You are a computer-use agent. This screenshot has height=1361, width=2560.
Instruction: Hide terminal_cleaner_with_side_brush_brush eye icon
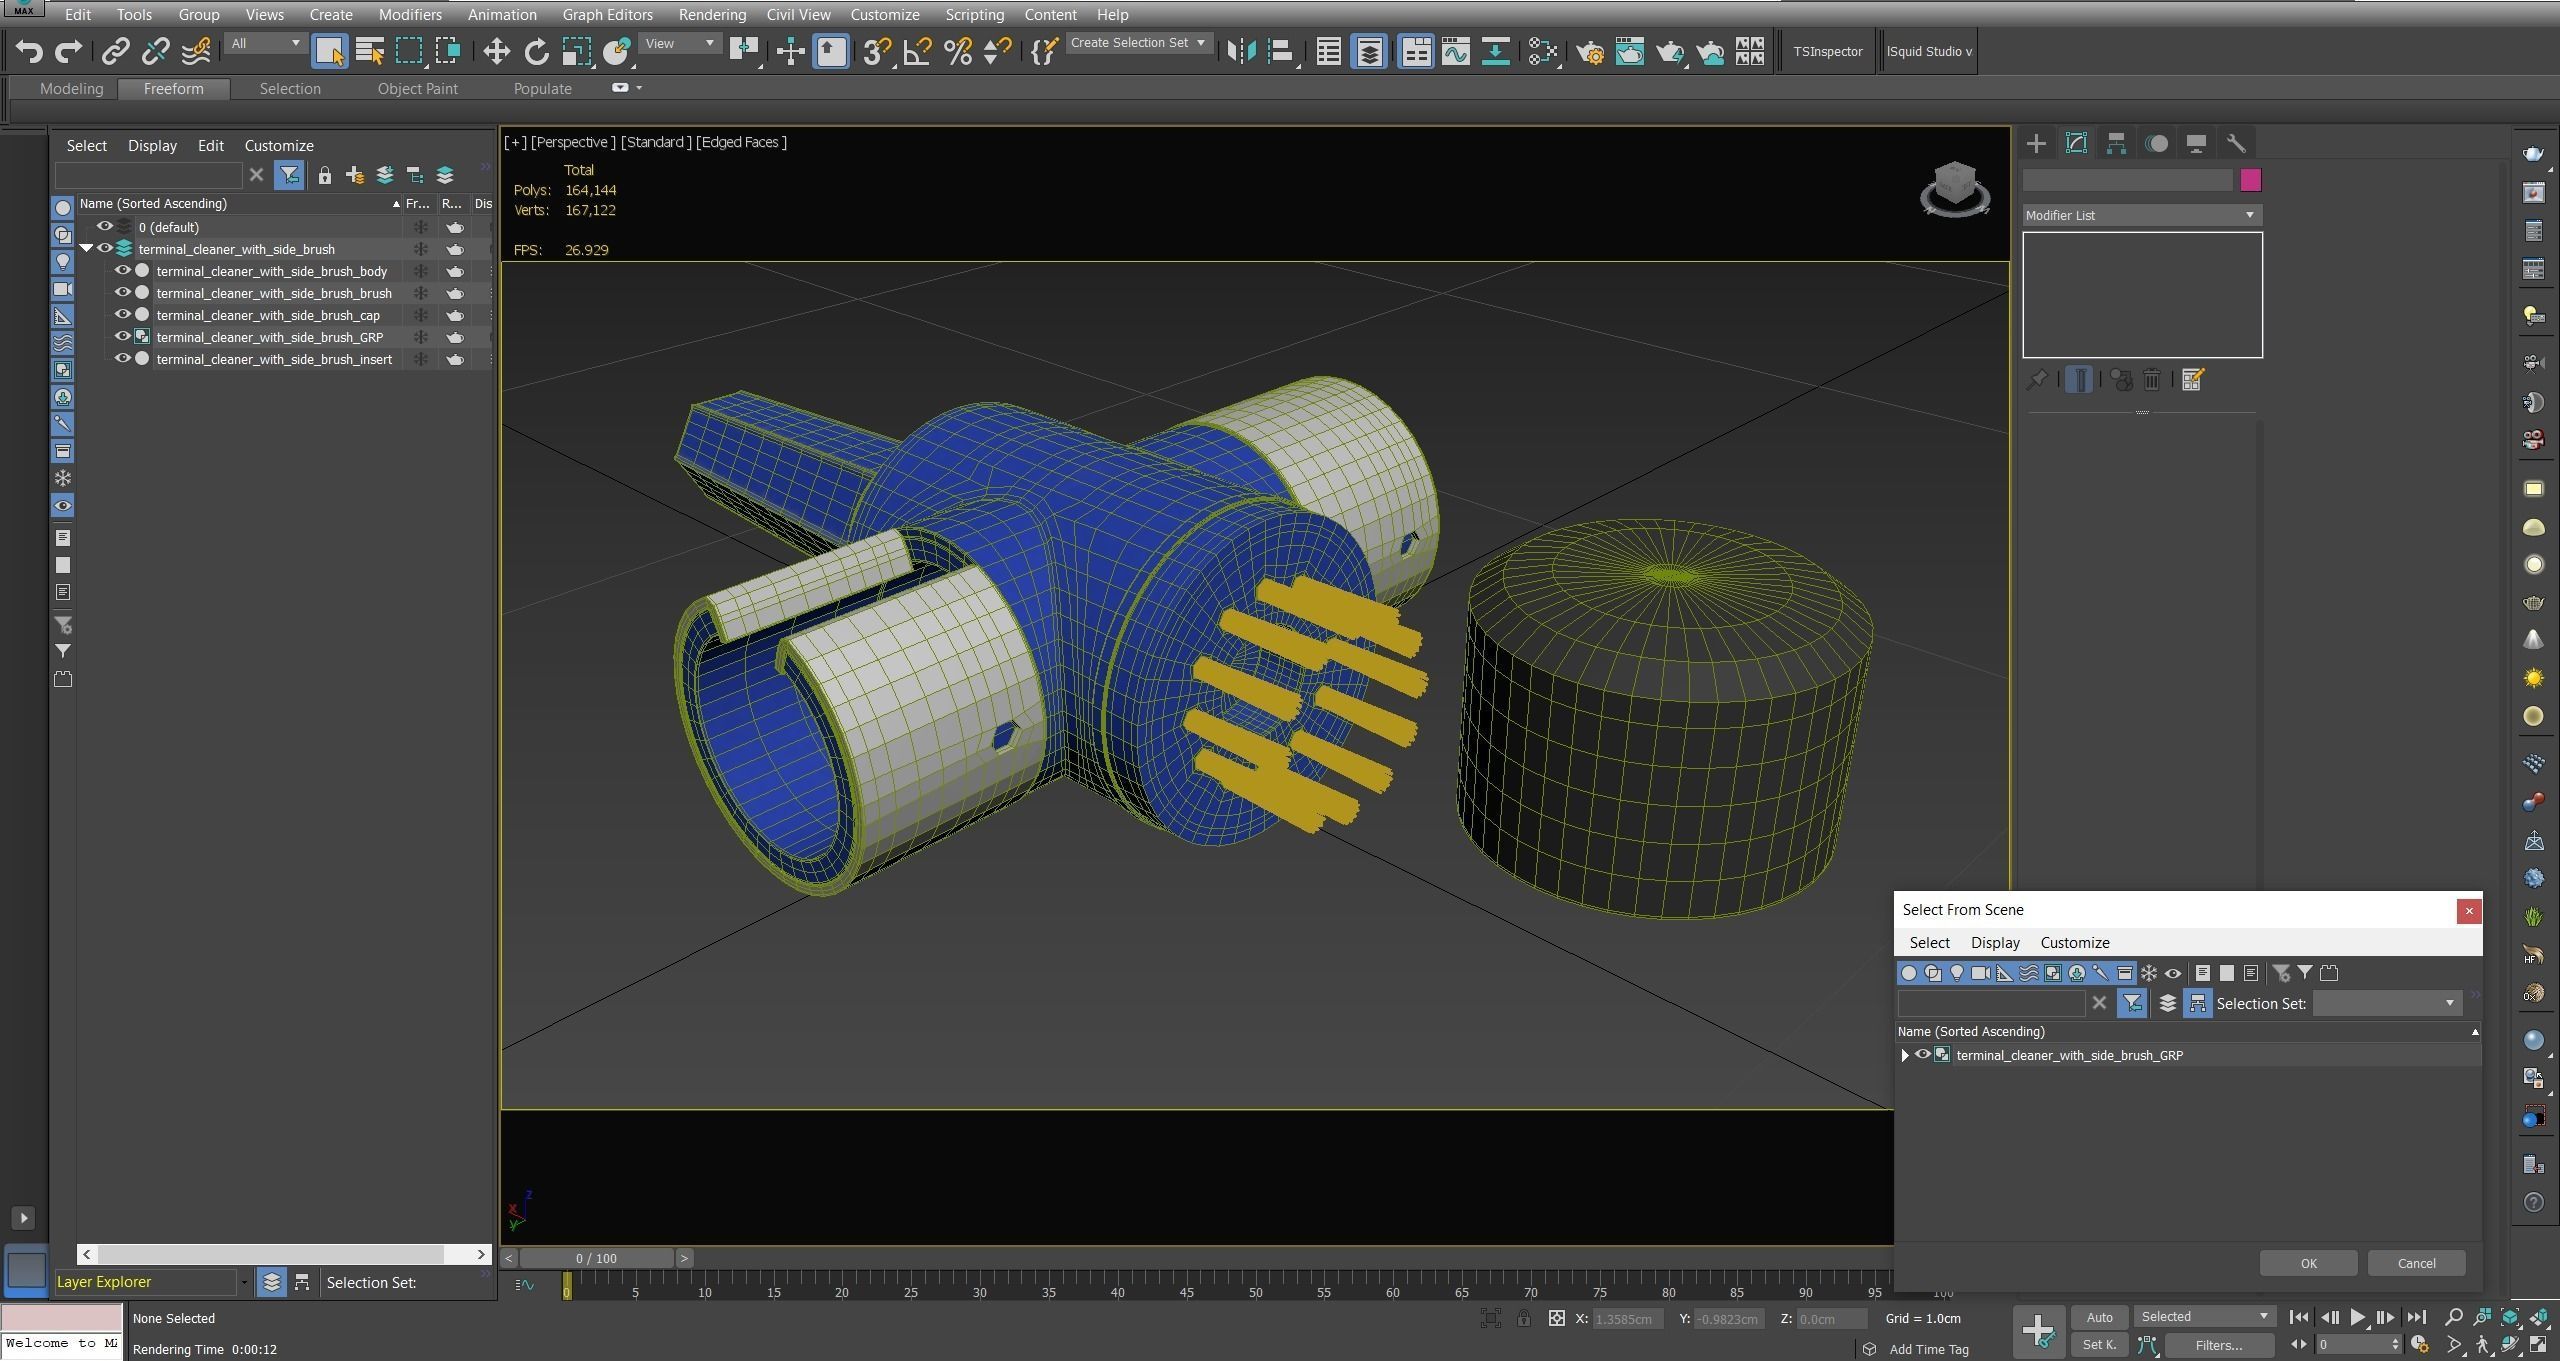[122, 293]
